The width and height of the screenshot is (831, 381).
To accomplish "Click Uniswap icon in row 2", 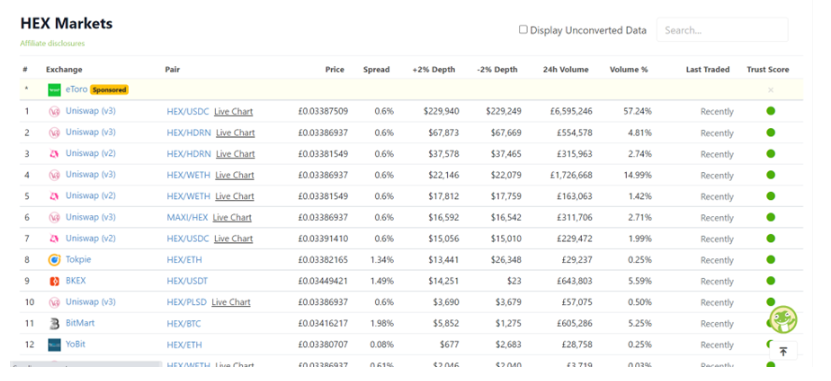I will point(54,132).
